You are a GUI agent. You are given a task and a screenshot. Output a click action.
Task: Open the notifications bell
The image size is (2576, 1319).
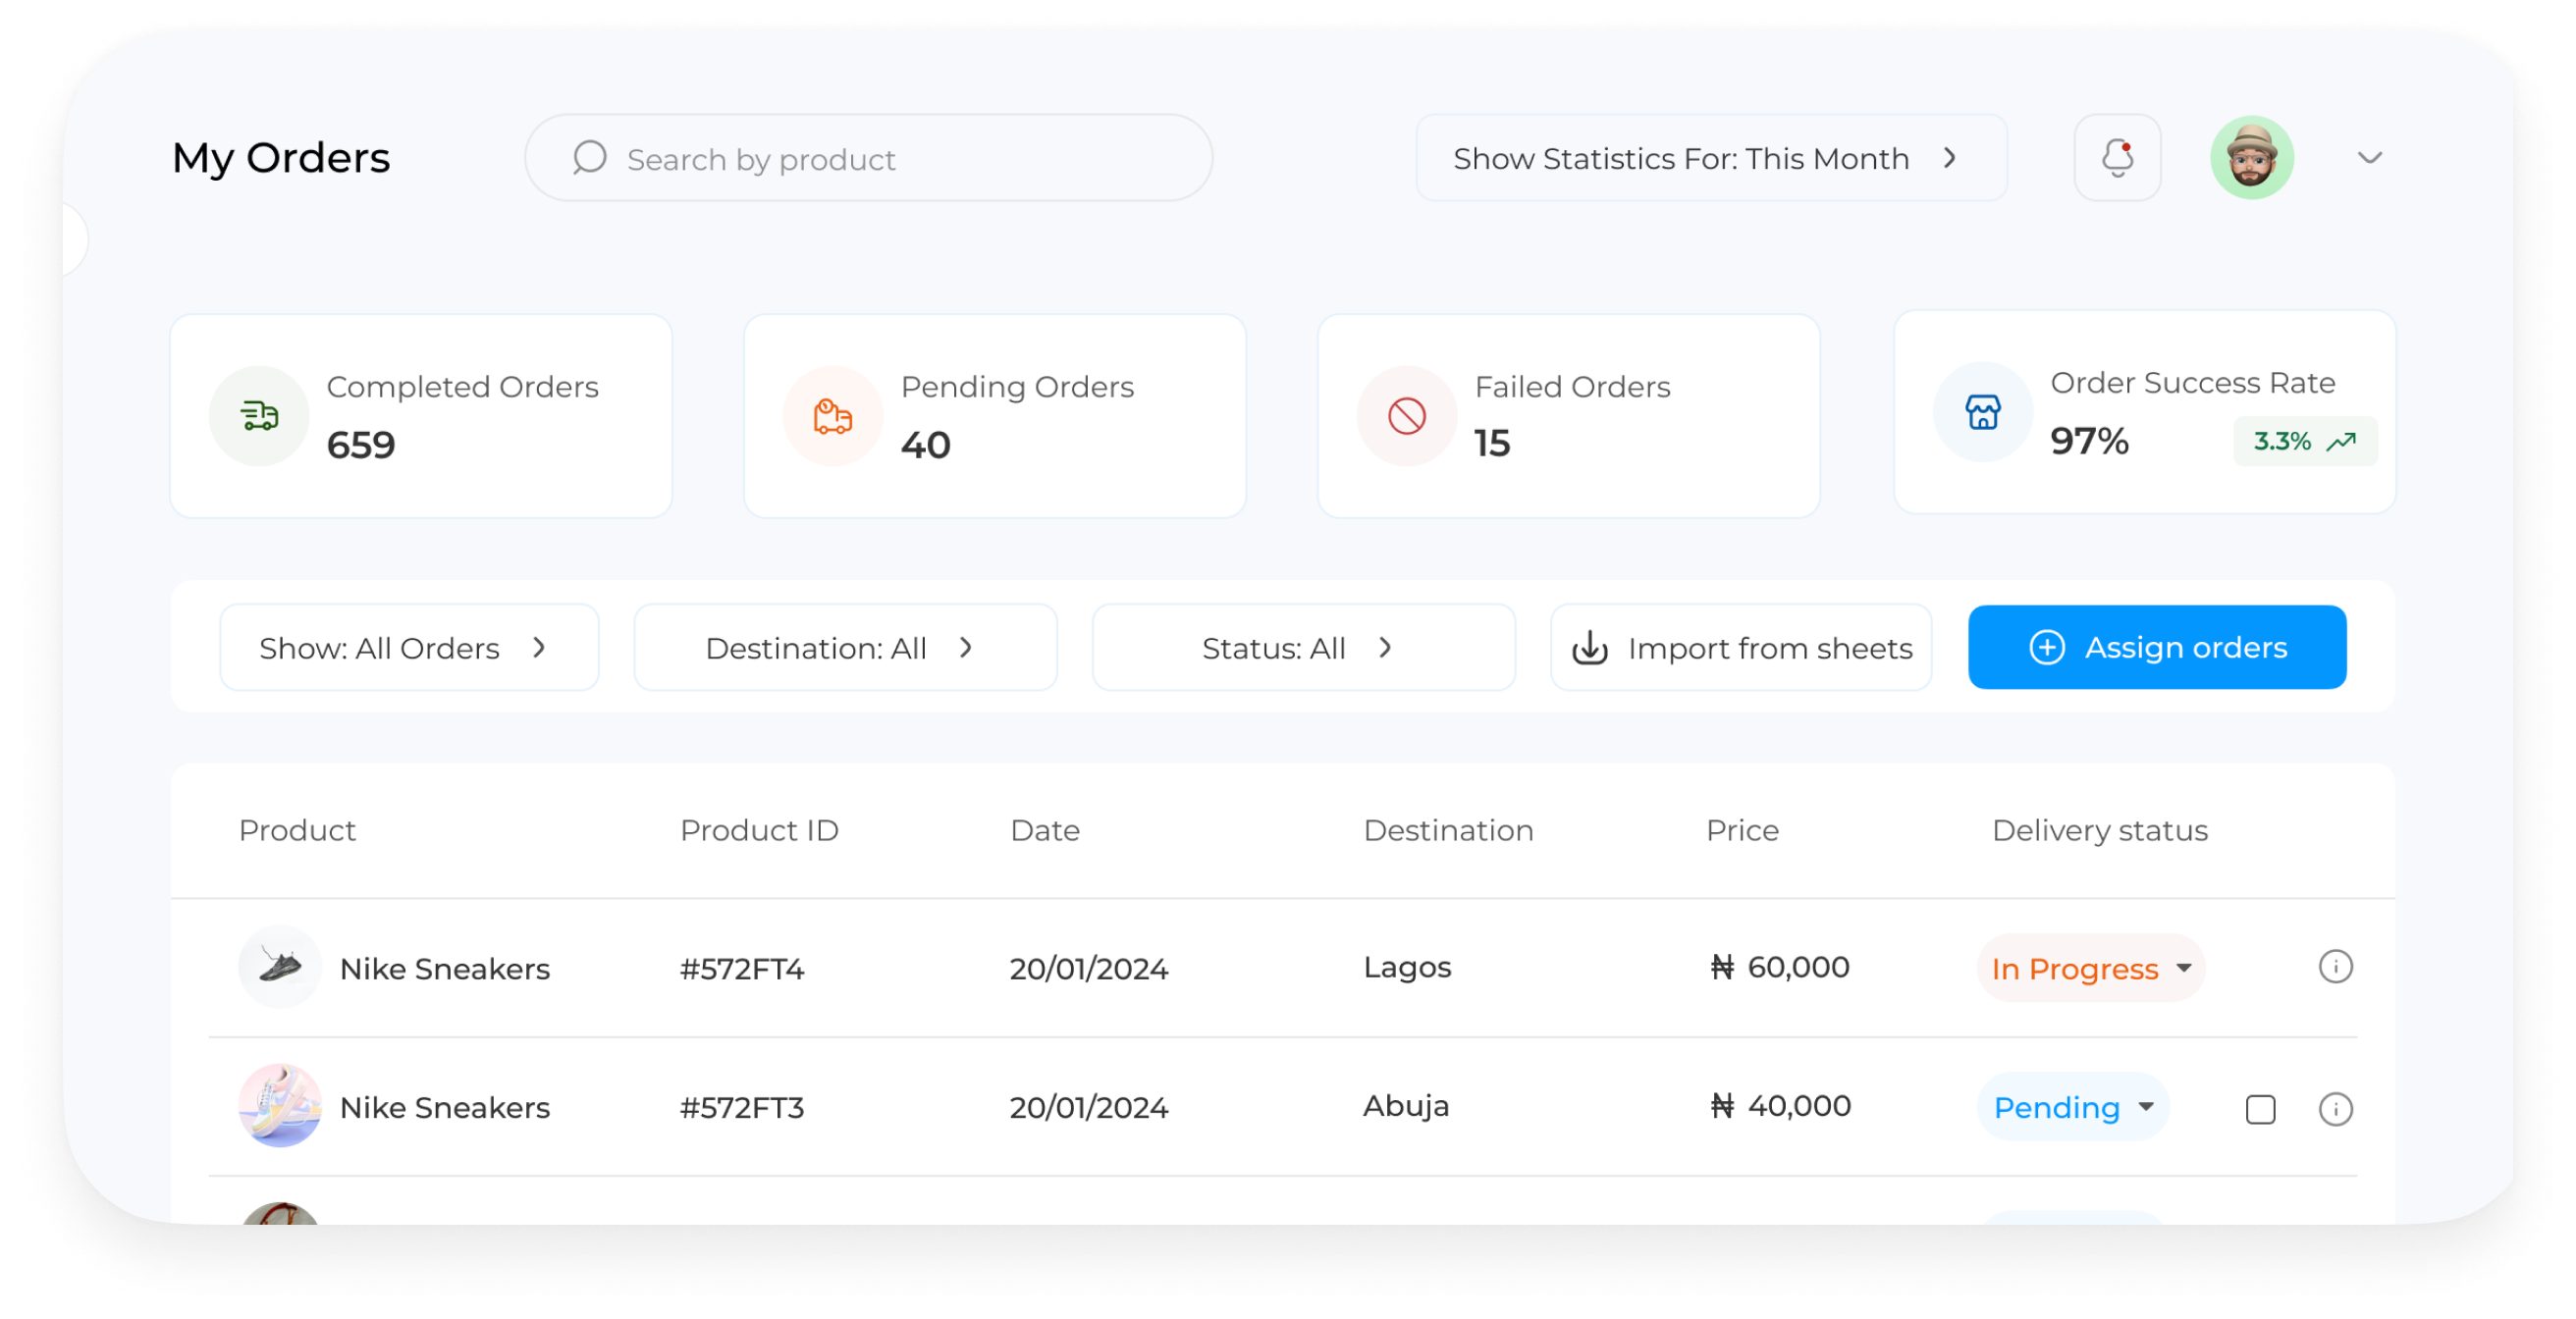coord(2117,158)
